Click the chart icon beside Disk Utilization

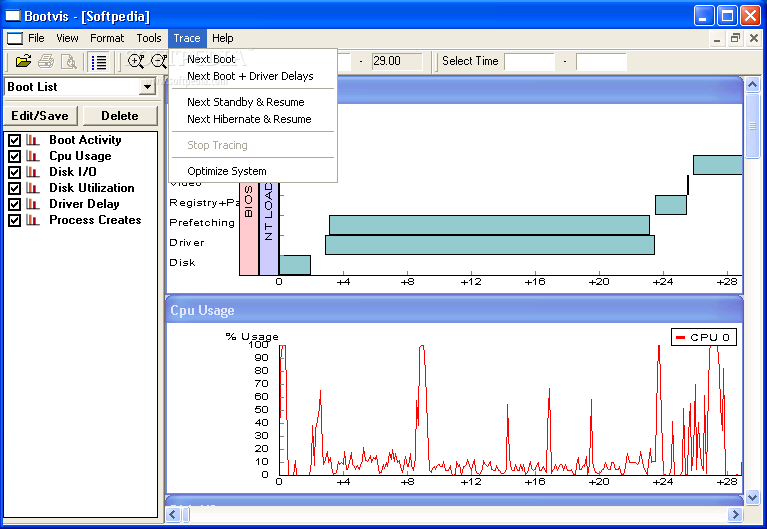pyautogui.click(x=33, y=188)
